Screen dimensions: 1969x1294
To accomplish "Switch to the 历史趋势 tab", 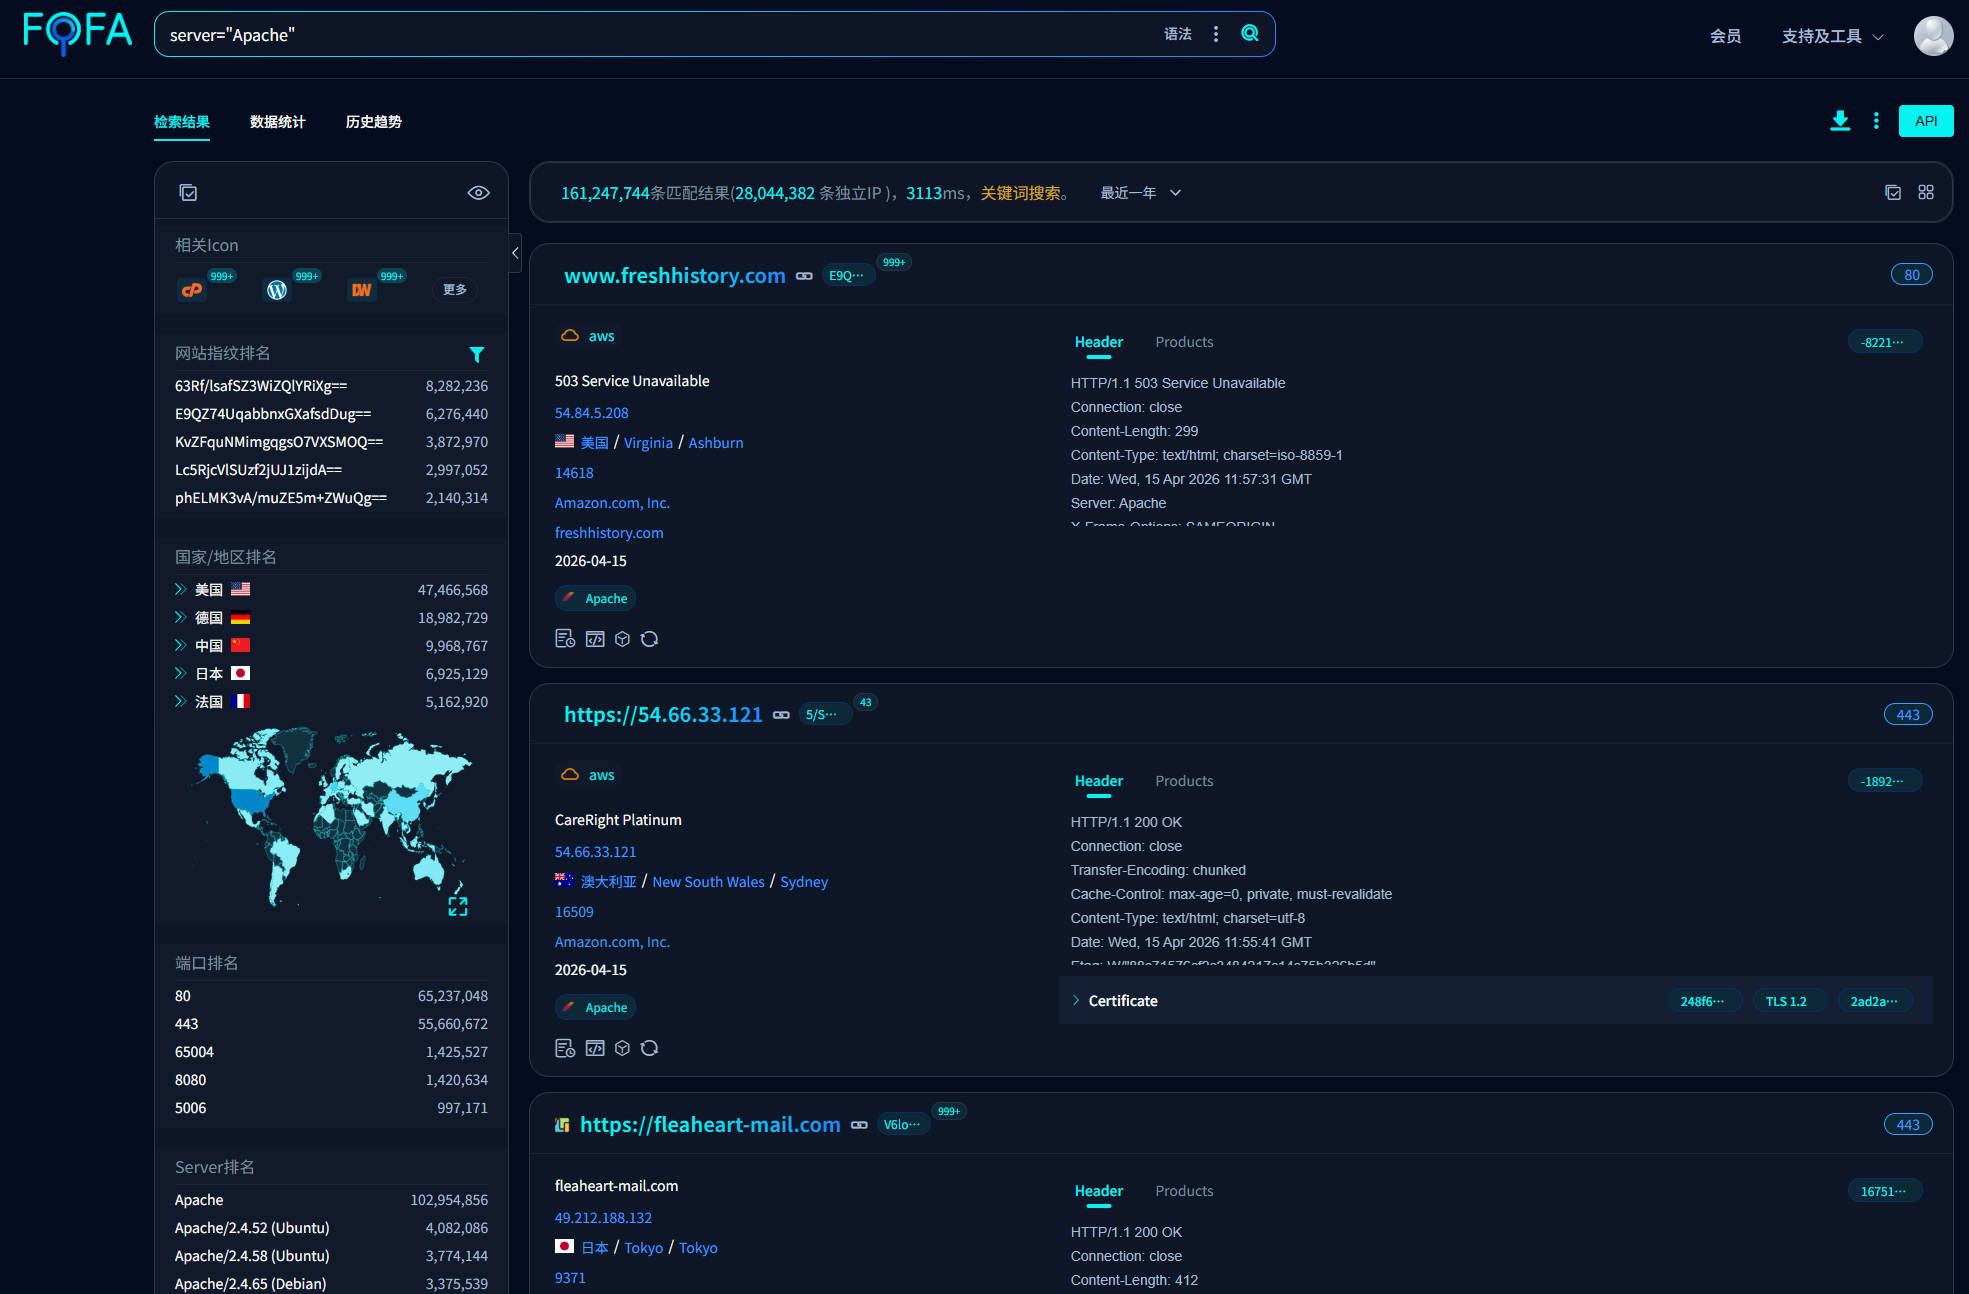I will point(374,122).
